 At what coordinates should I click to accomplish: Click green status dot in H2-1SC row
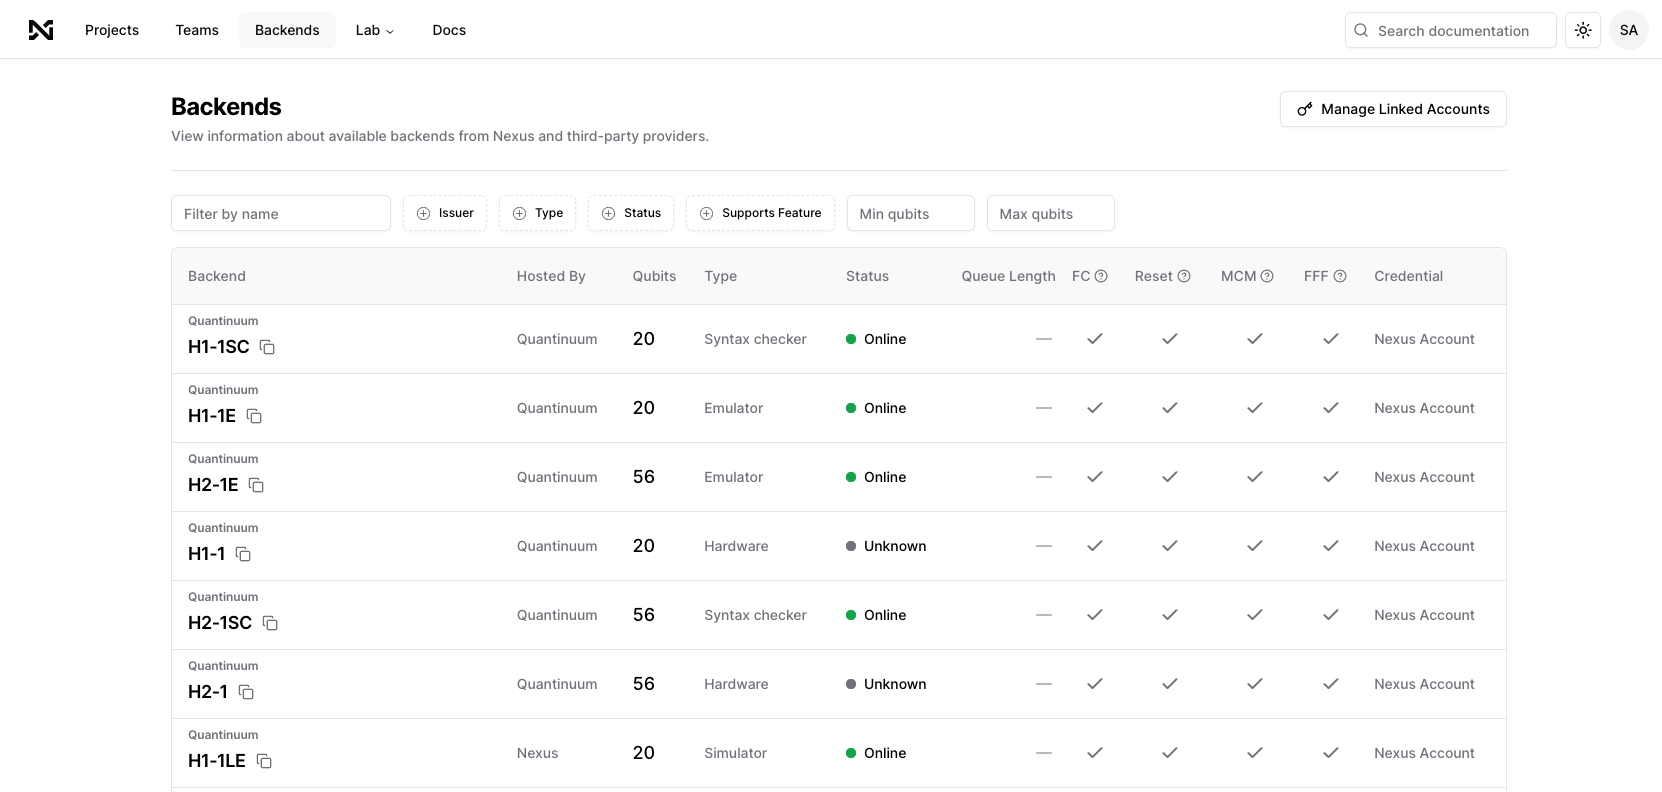(x=851, y=615)
